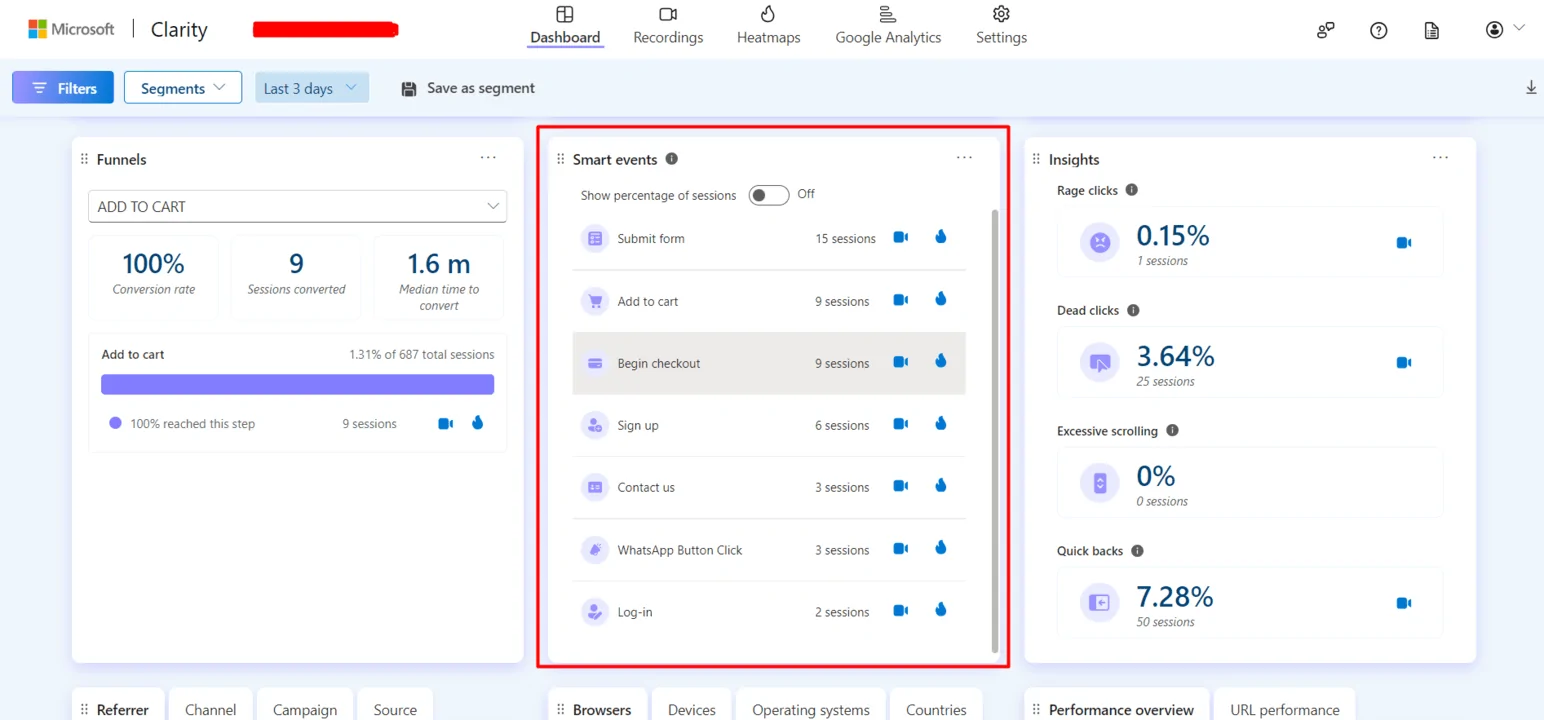View recordings for Rage clicks insight
Screen dimensions: 1544x720
1403,243
